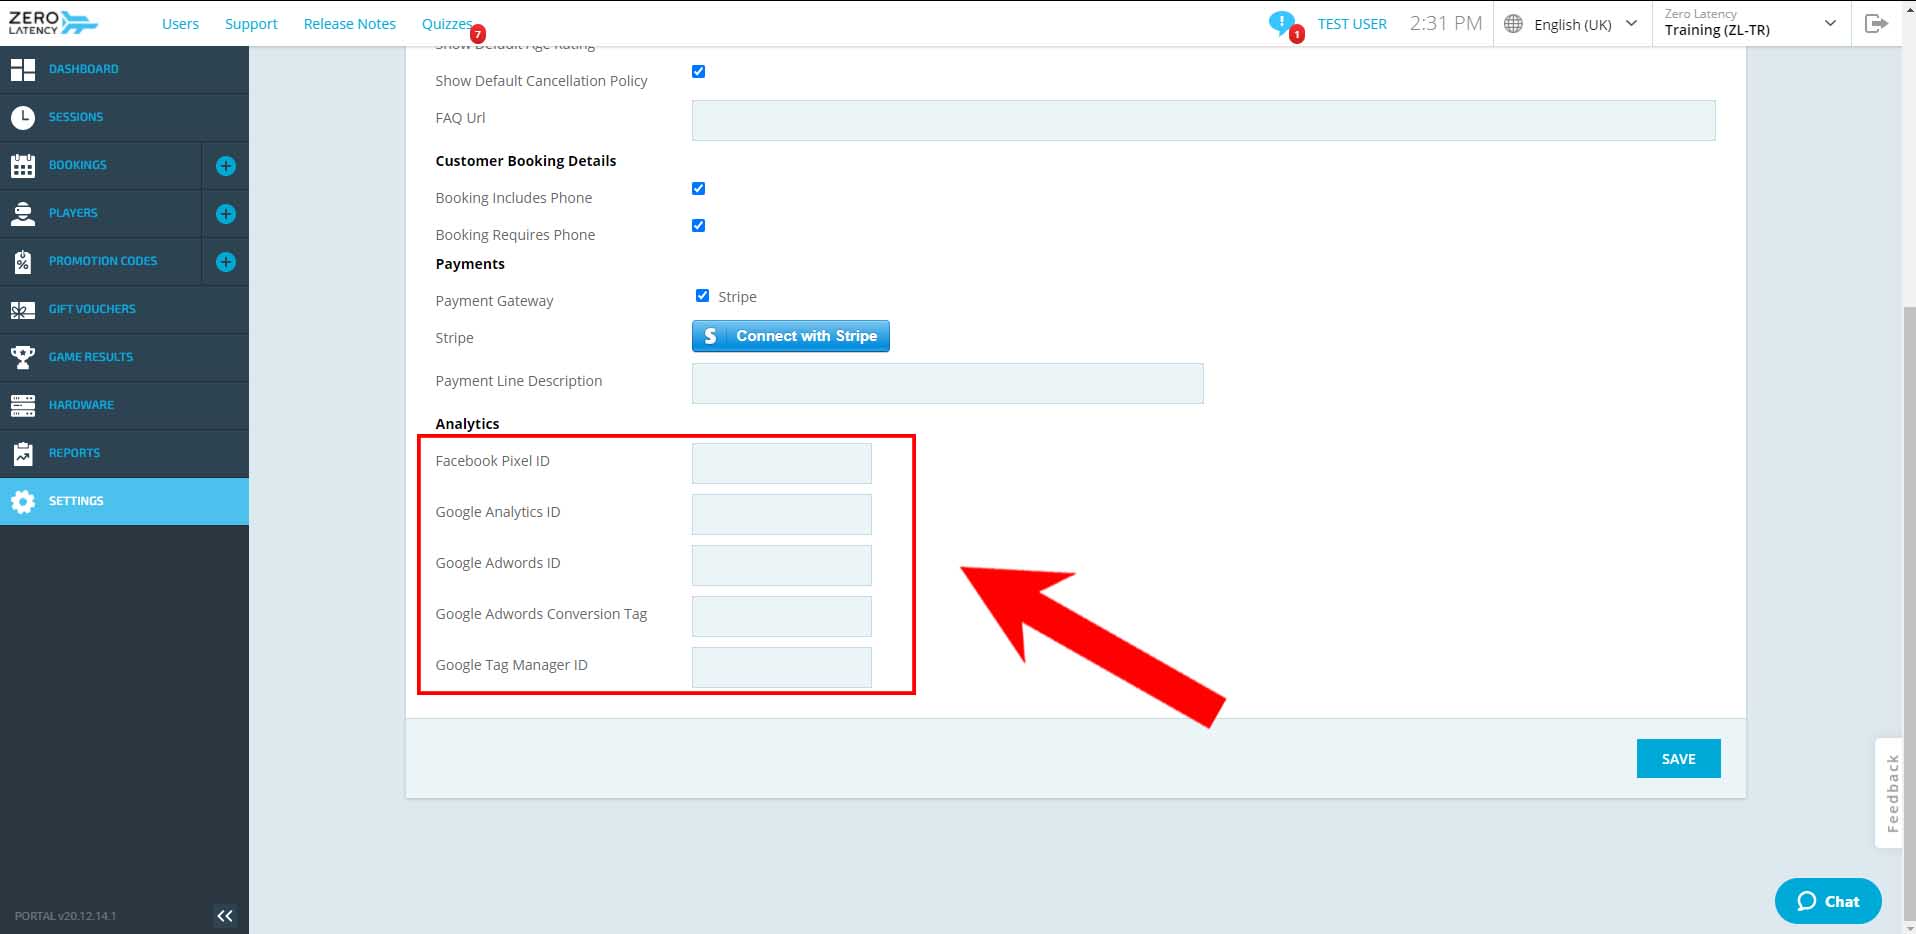Click the Settings gear icon
This screenshot has width=1916, height=934.
(x=23, y=501)
